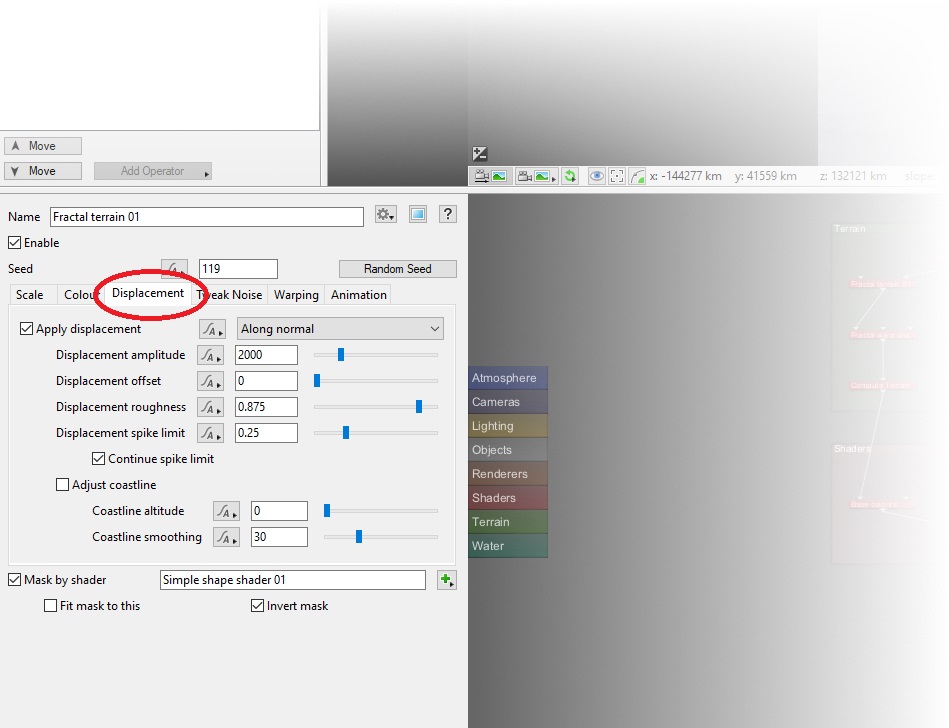Click the Coastline smoothing field showing 30
This screenshot has height=728, width=949.
click(279, 537)
